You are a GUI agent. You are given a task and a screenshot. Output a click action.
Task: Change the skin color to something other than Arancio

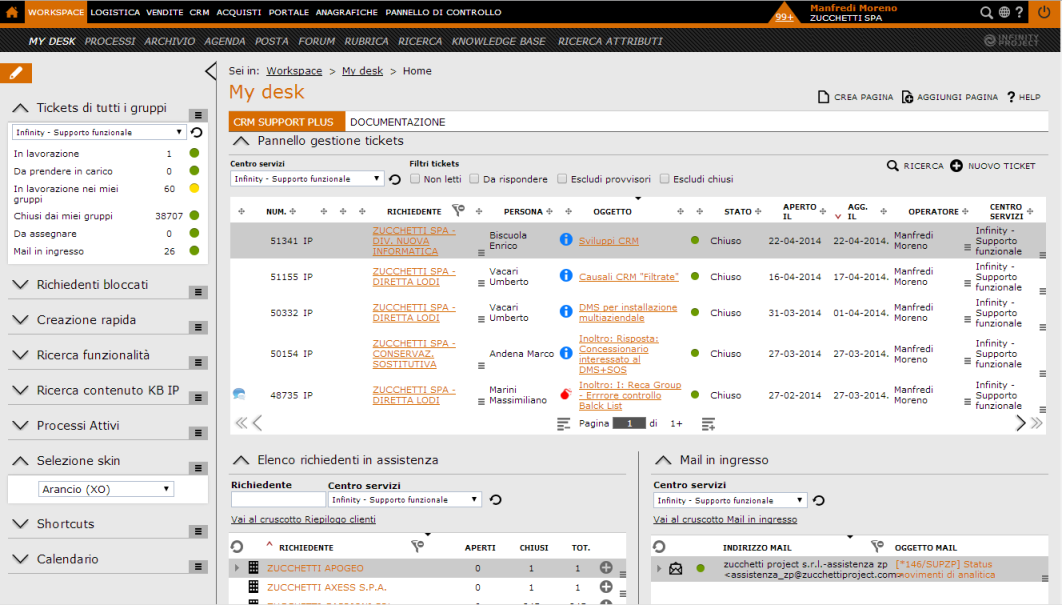pyautogui.click(x=103, y=488)
